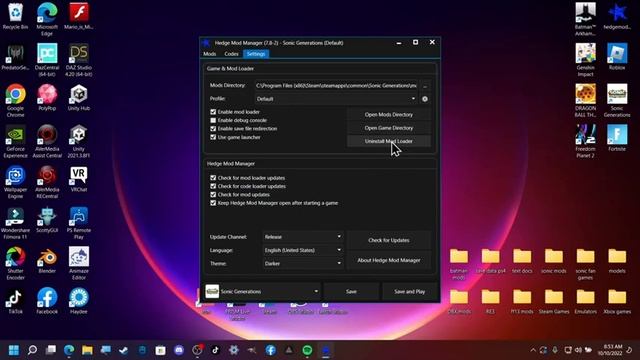Screen dimensions: 640x360
Task: Open hedgemod desktop shortcut icon
Action: click(x=617, y=17)
